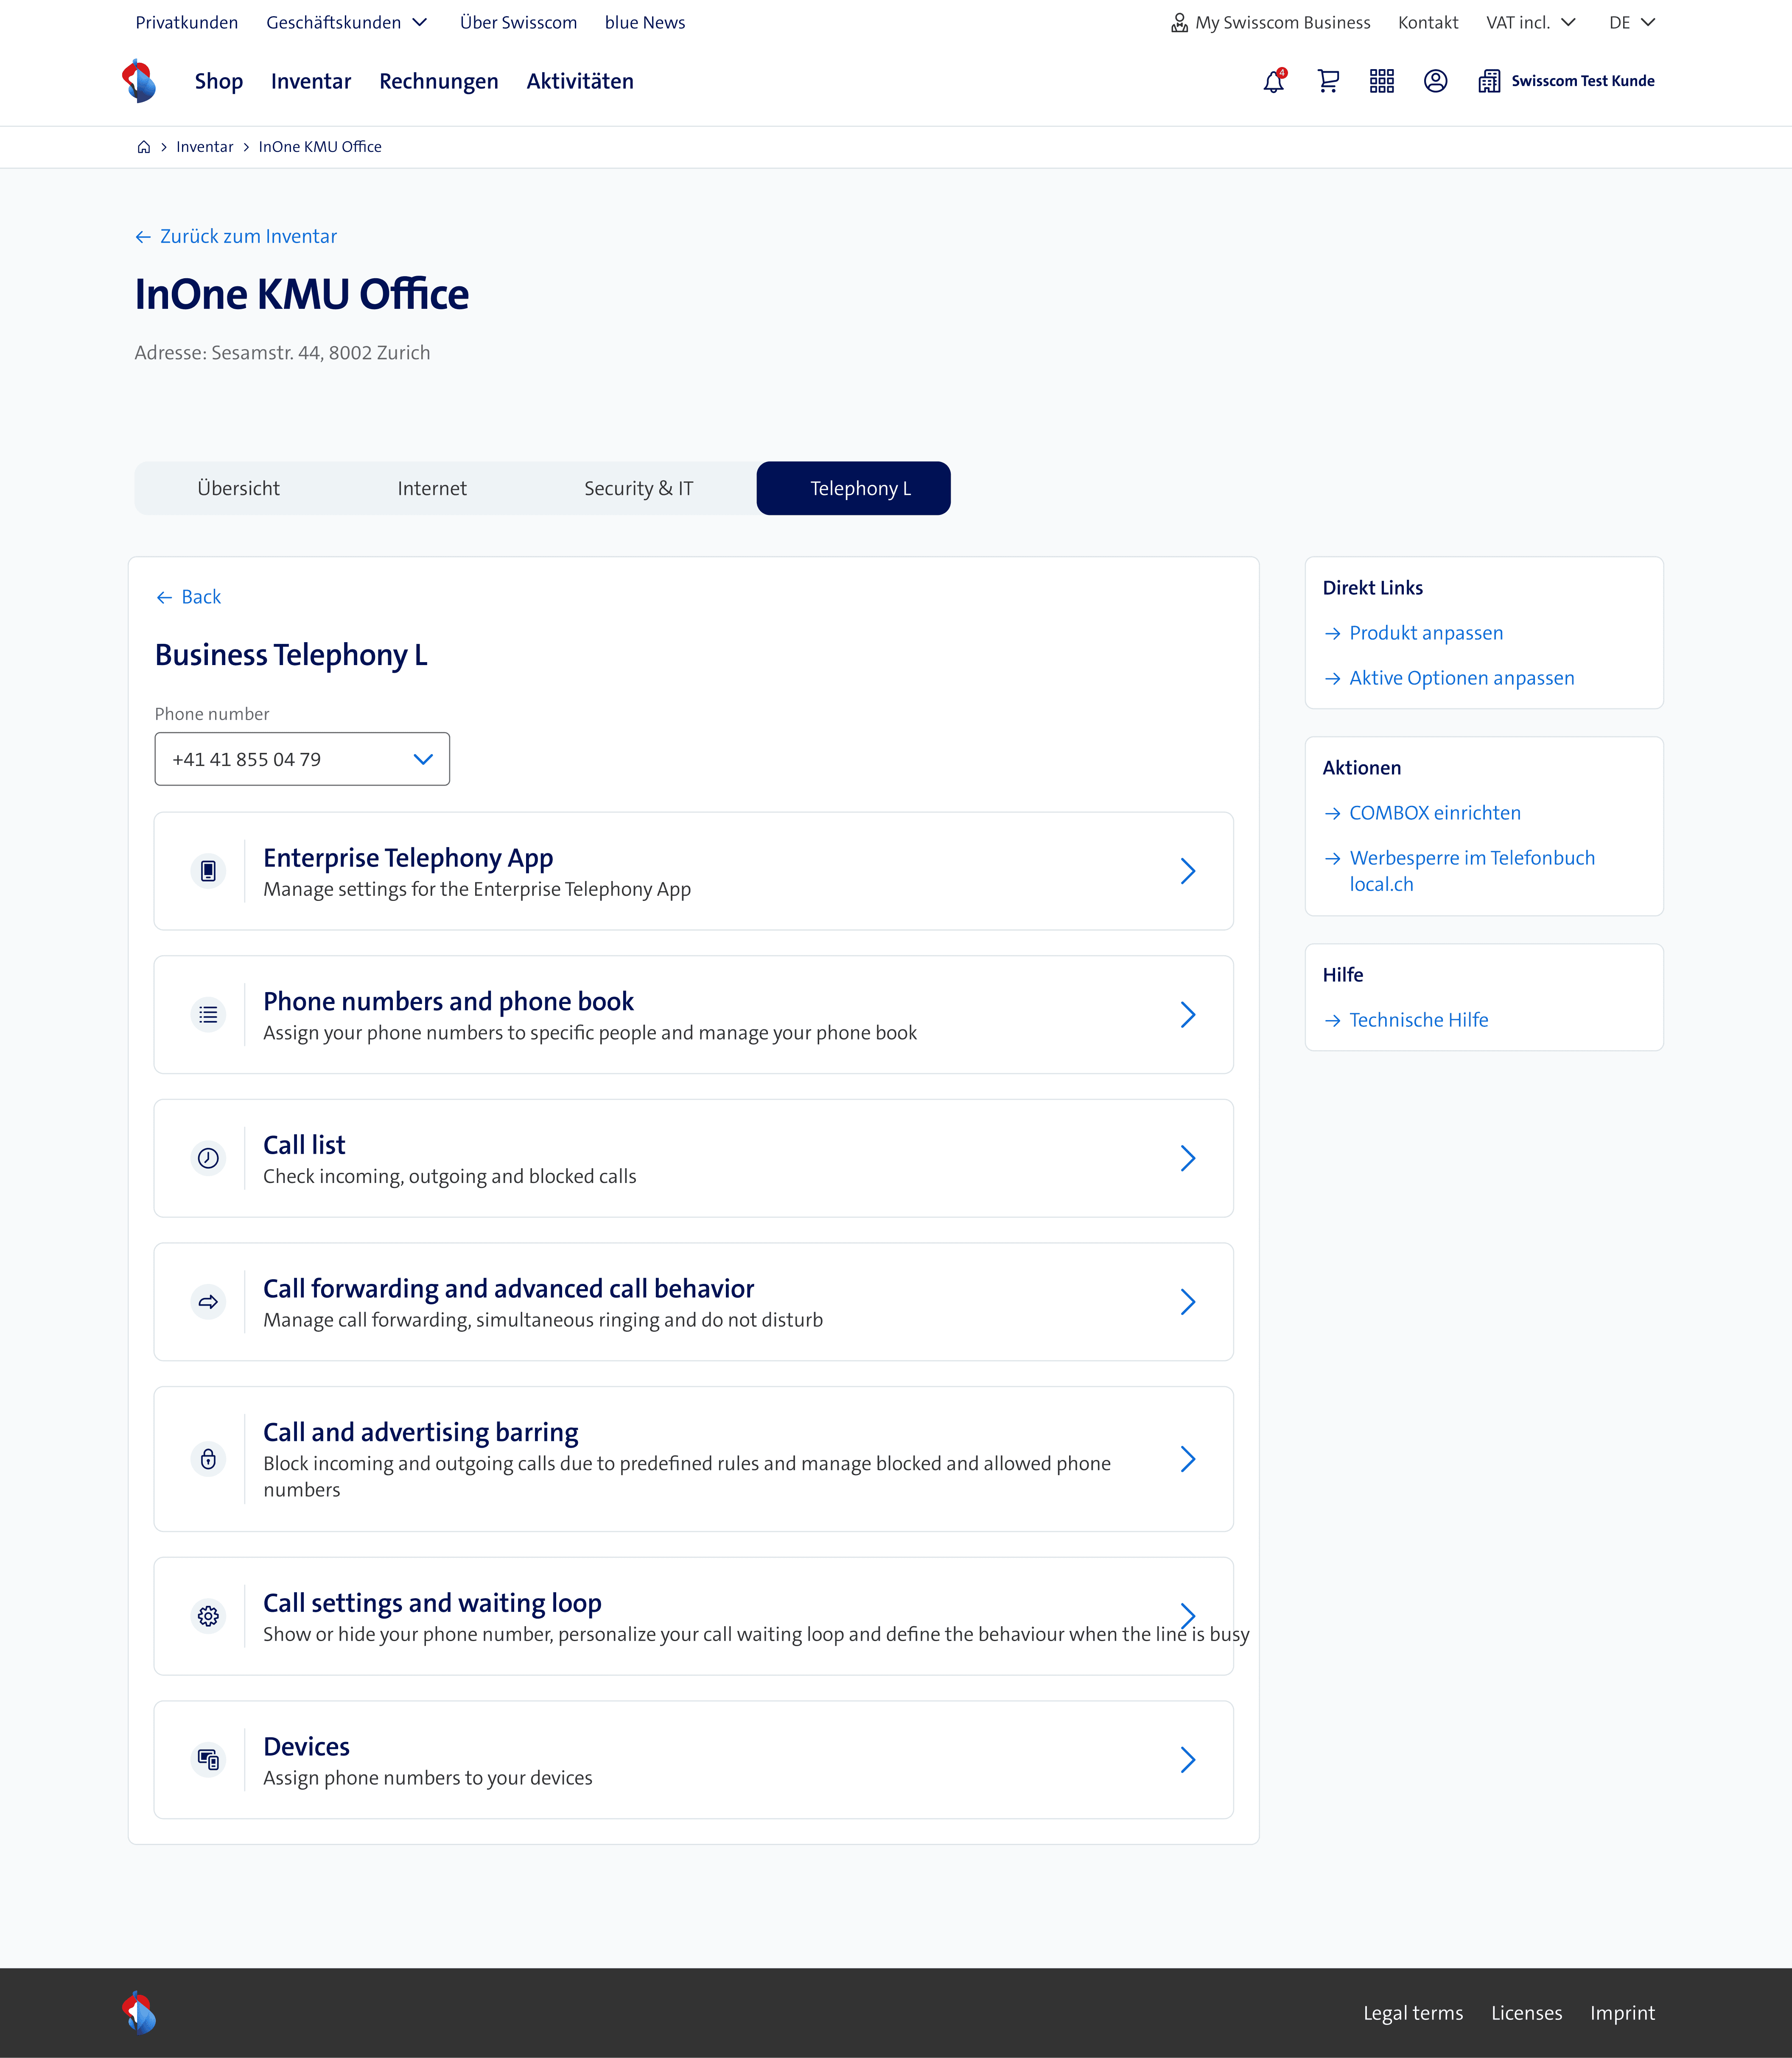This screenshot has width=1792, height=2058.
Task: Open the Aktivitäten menu
Action: 580,81
